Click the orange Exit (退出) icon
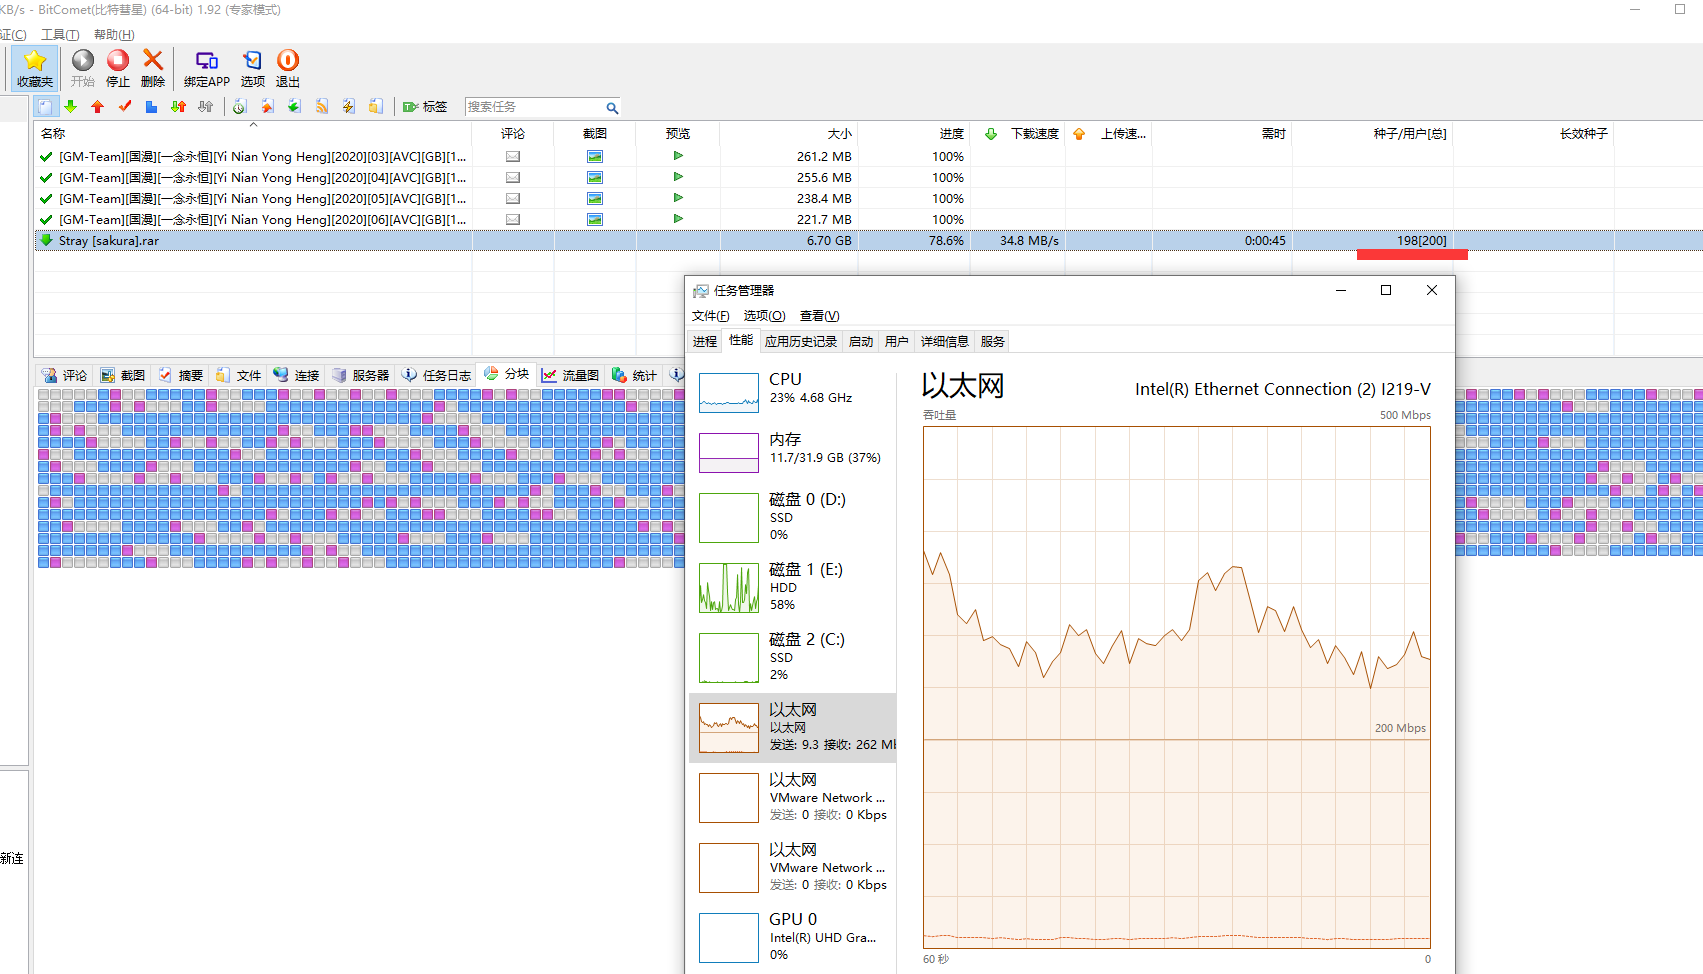This screenshot has height=974, width=1703. [x=288, y=68]
